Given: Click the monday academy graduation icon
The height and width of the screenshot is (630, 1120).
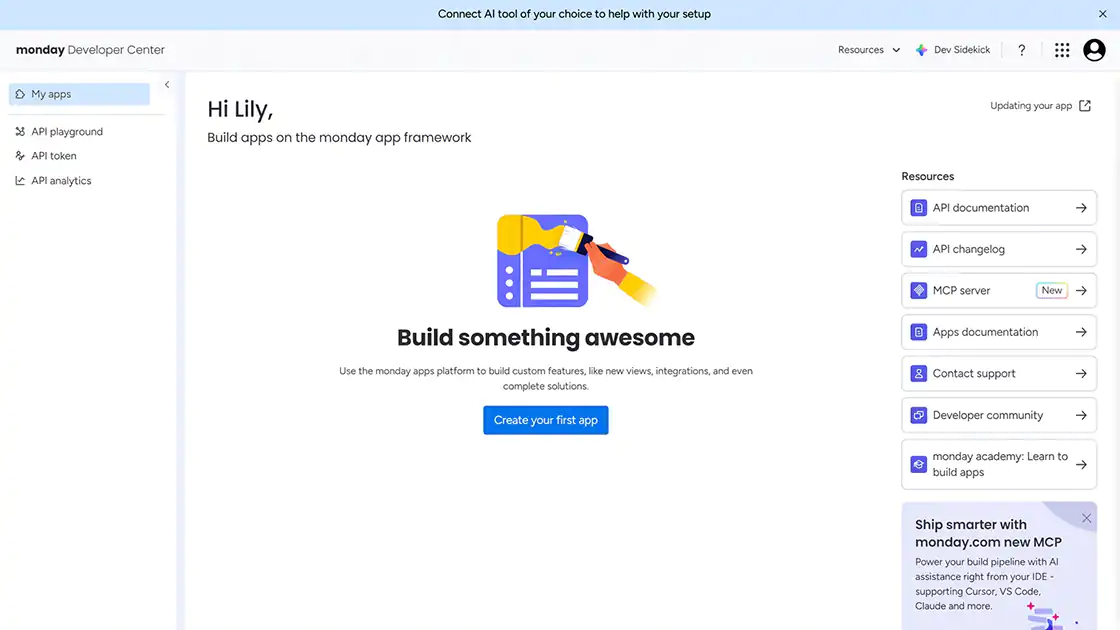Looking at the screenshot, I should [x=919, y=464].
